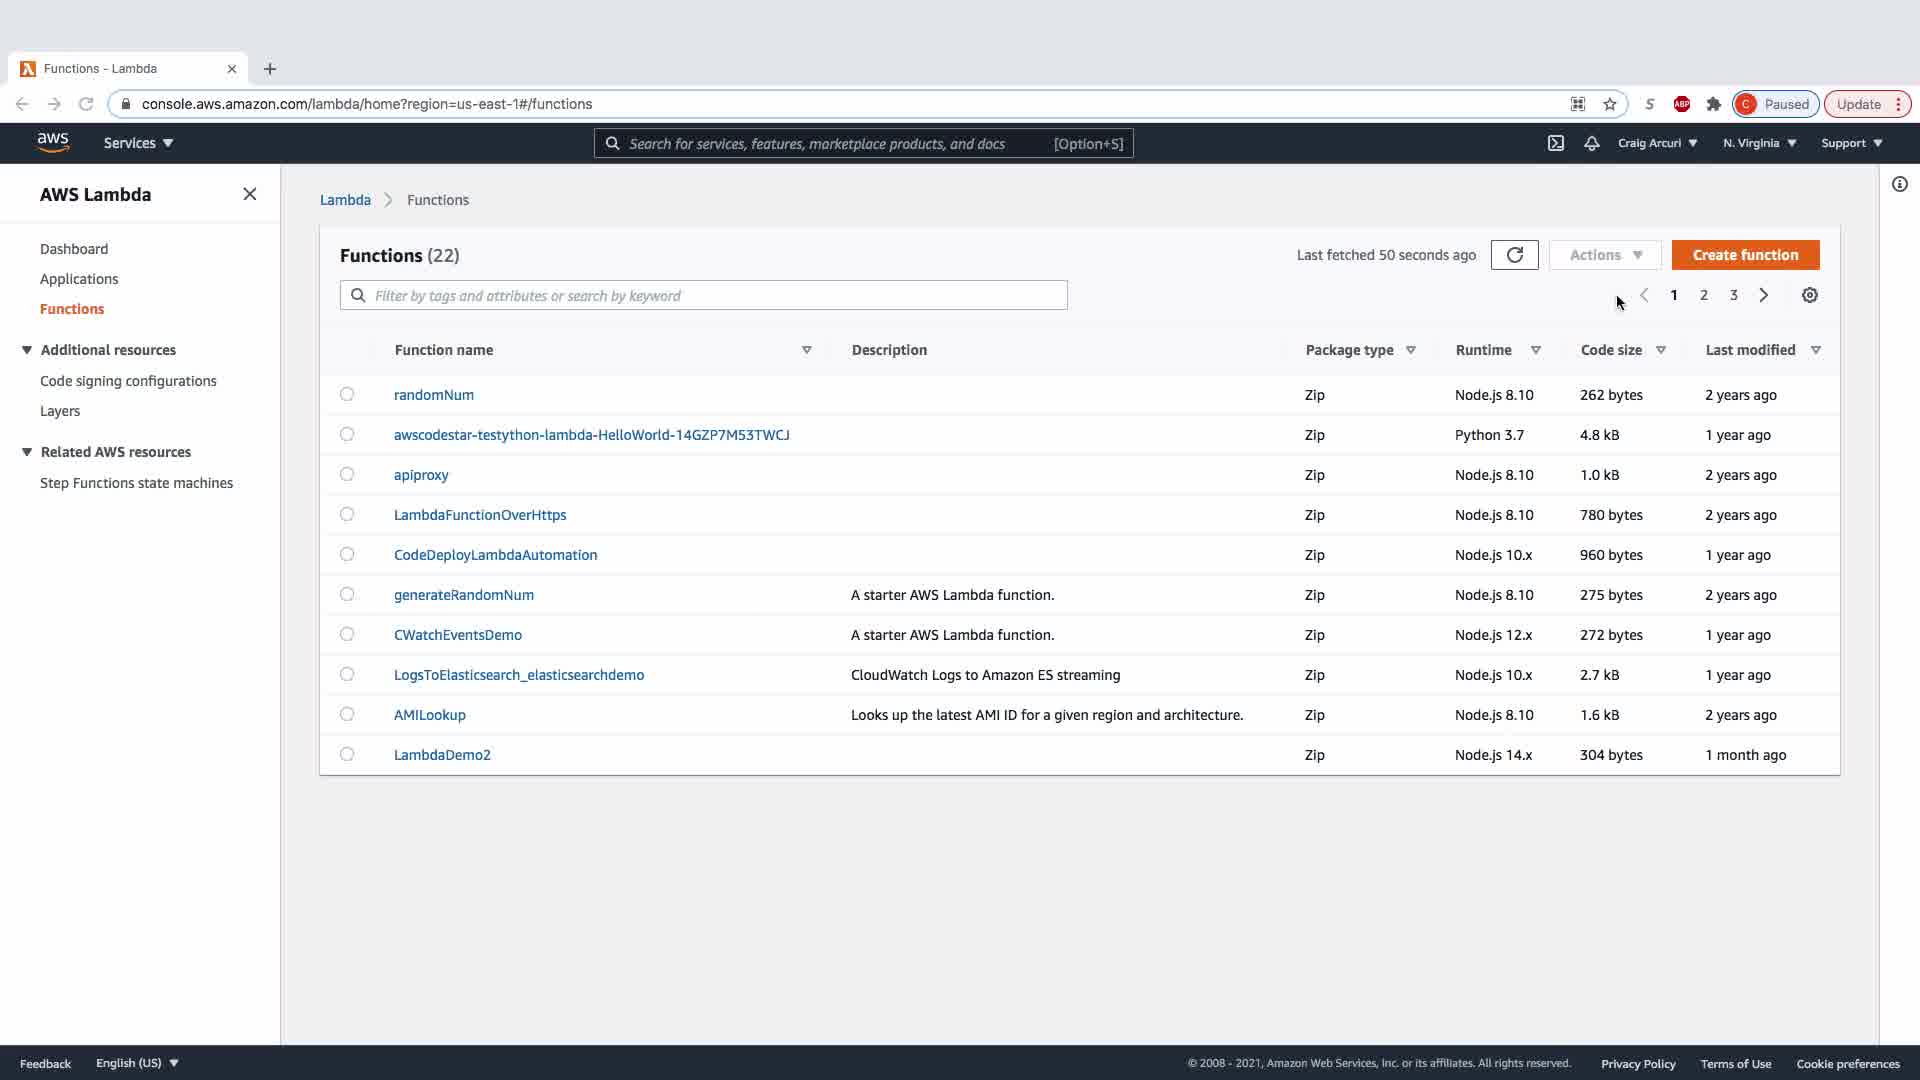Viewport: 1920px width, 1080px height.
Task: Open the notifications bell icon
Action: pos(1591,143)
